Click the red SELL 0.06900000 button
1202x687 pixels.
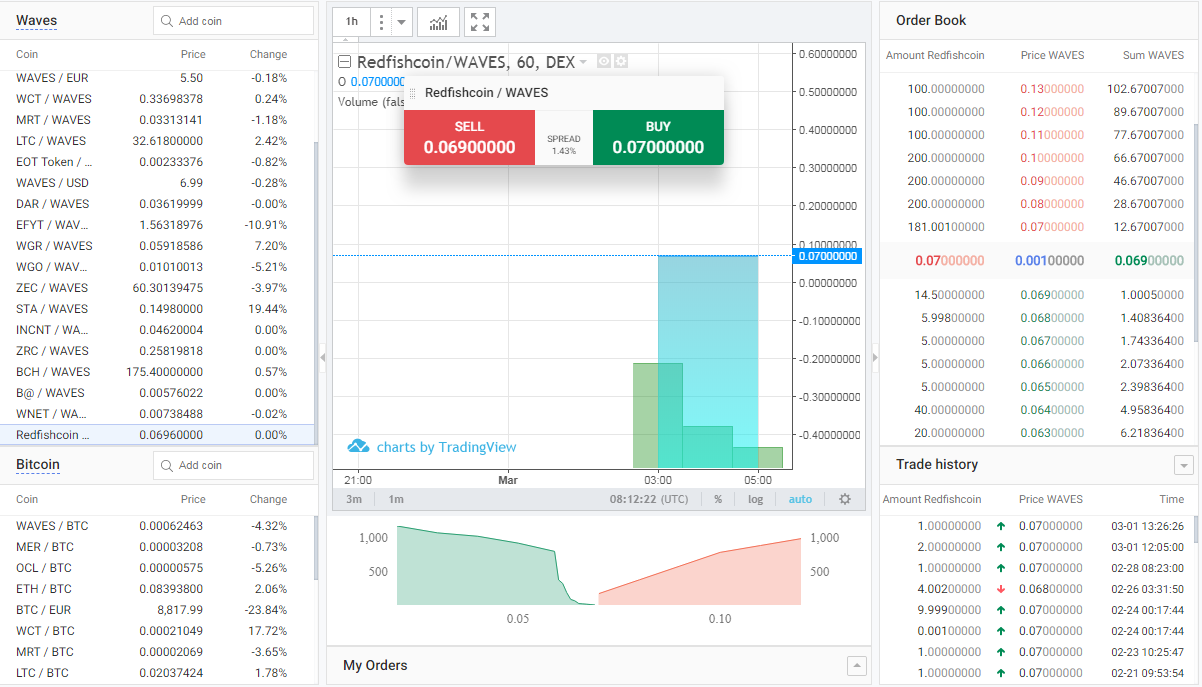(x=469, y=137)
